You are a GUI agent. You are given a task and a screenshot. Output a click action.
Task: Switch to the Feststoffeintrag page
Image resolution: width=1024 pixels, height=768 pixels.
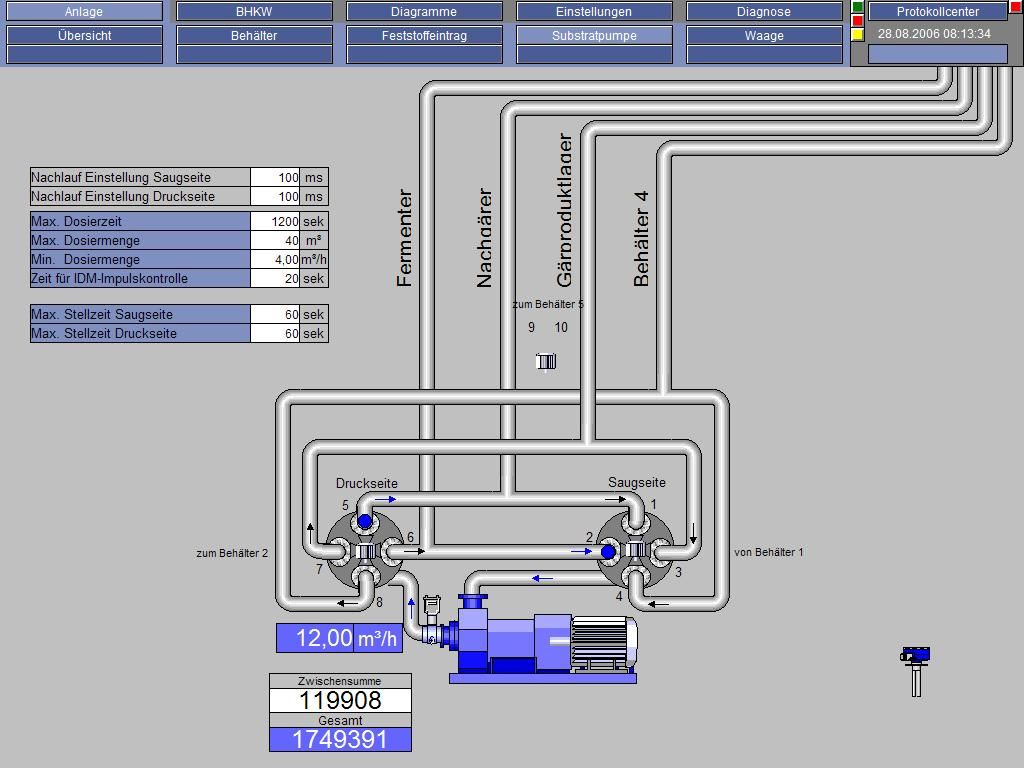[424, 35]
